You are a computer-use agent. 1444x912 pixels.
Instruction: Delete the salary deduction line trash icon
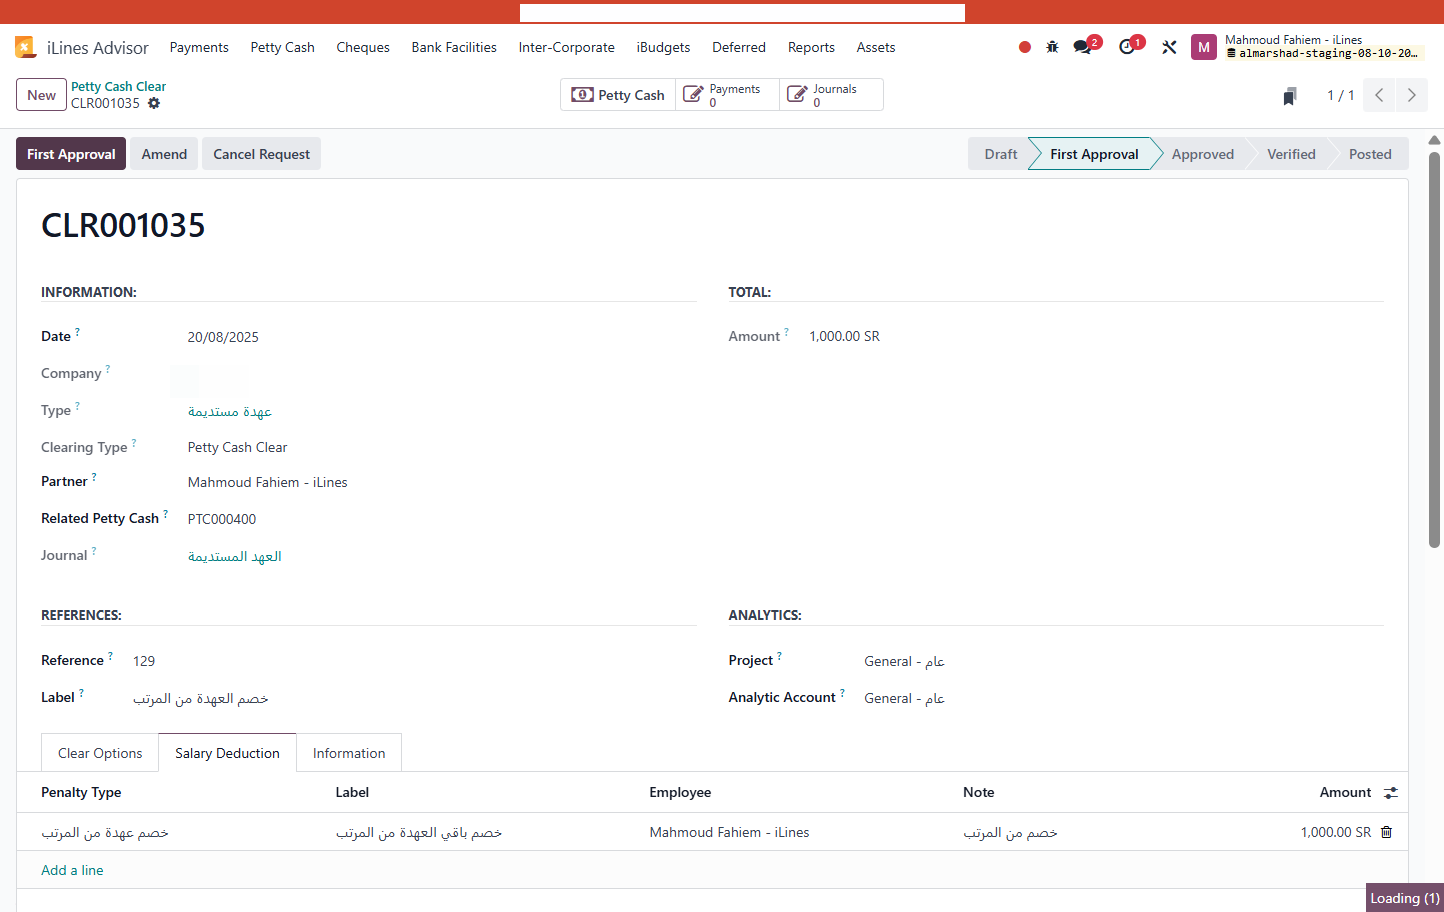(x=1386, y=832)
